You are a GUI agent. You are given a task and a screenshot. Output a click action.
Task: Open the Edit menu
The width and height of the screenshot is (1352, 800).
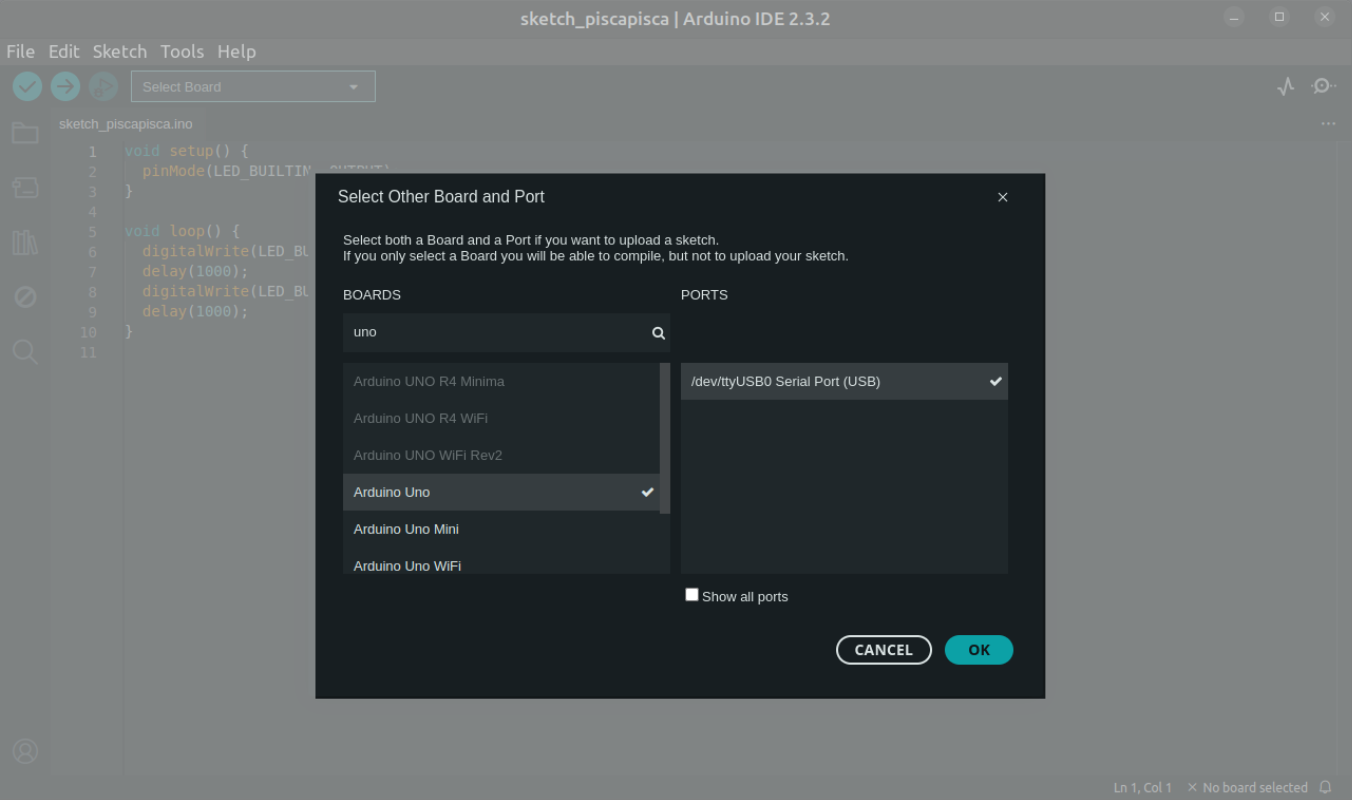tap(64, 52)
